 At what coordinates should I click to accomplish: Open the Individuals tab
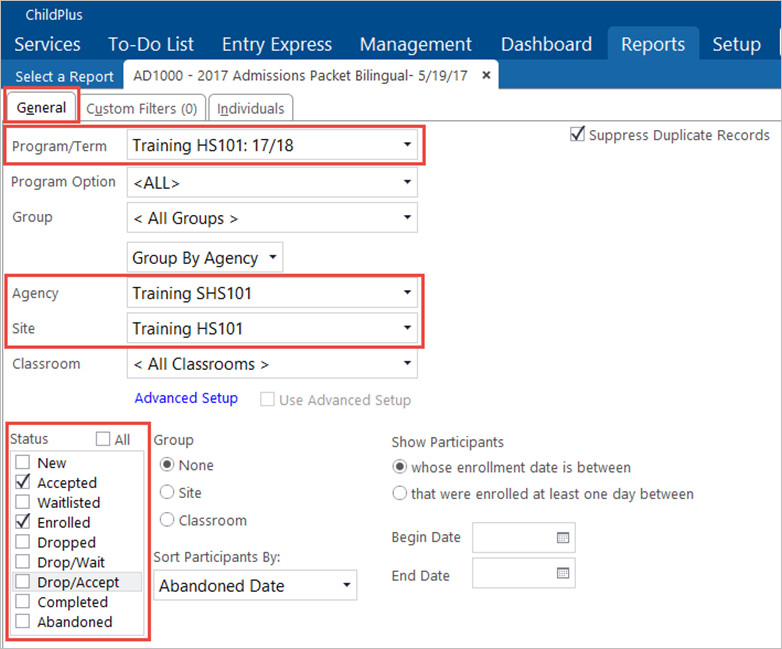[251, 109]
